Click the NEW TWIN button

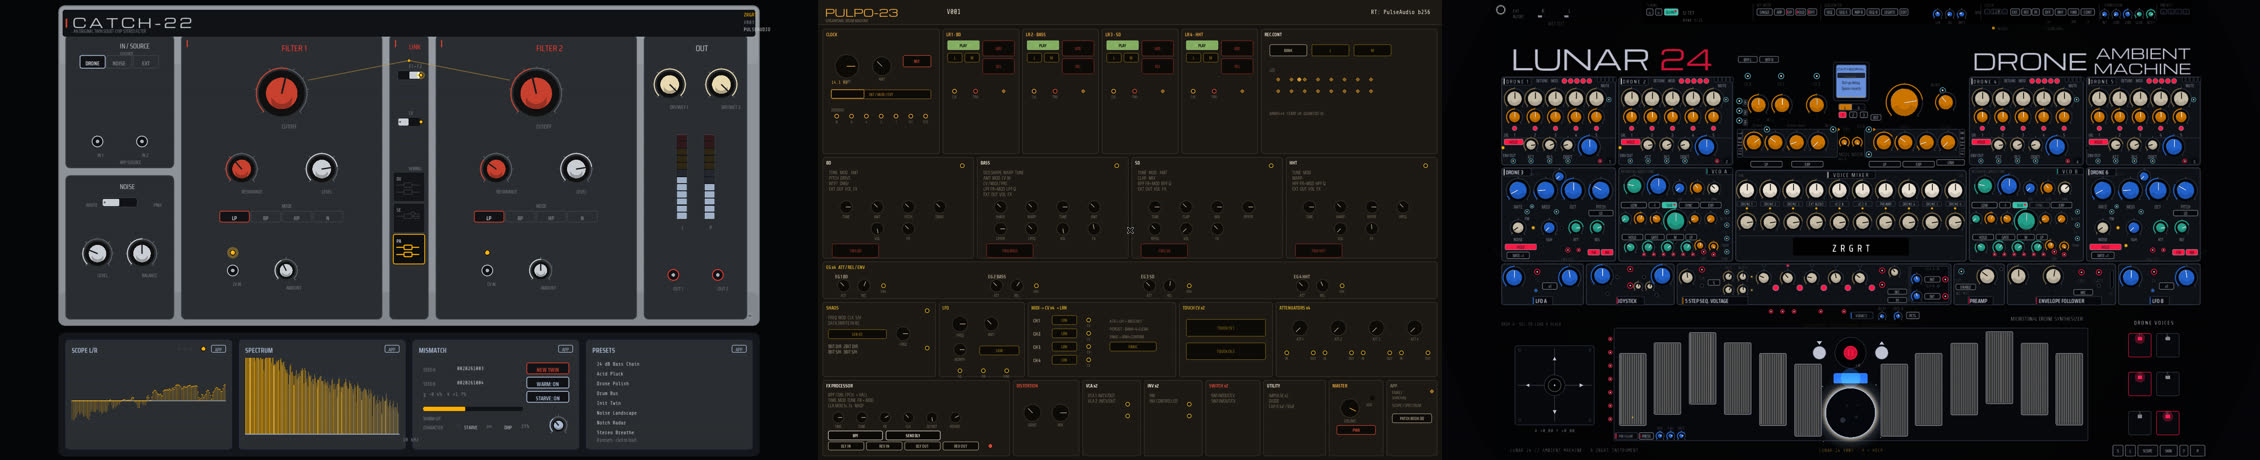(x=548, y=369)
